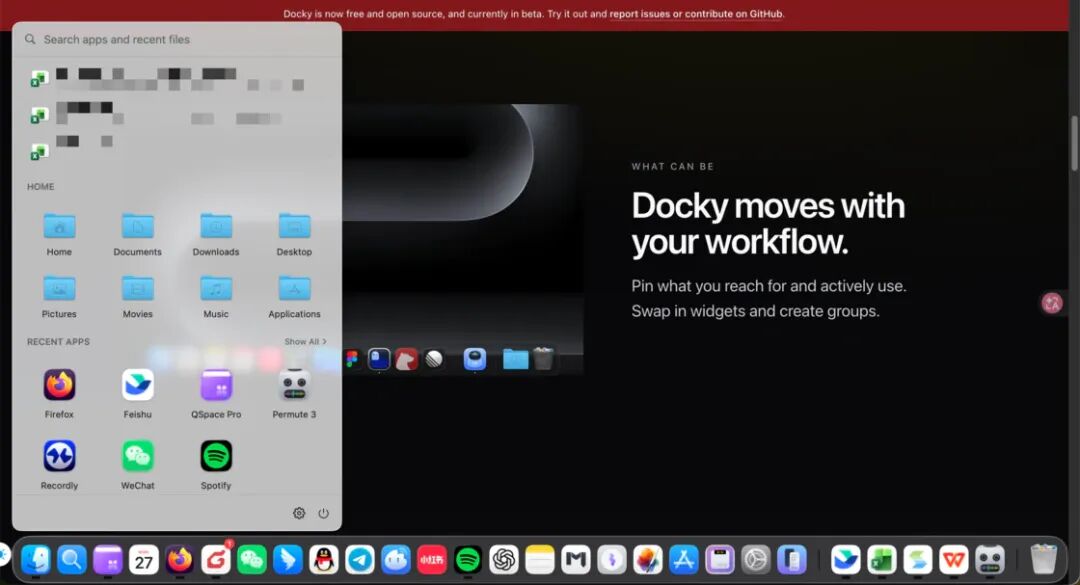This screenshot has width=1080, height=585.
Task: Open the Calendar icon showing 27 in the Dock
Action: 144,560
